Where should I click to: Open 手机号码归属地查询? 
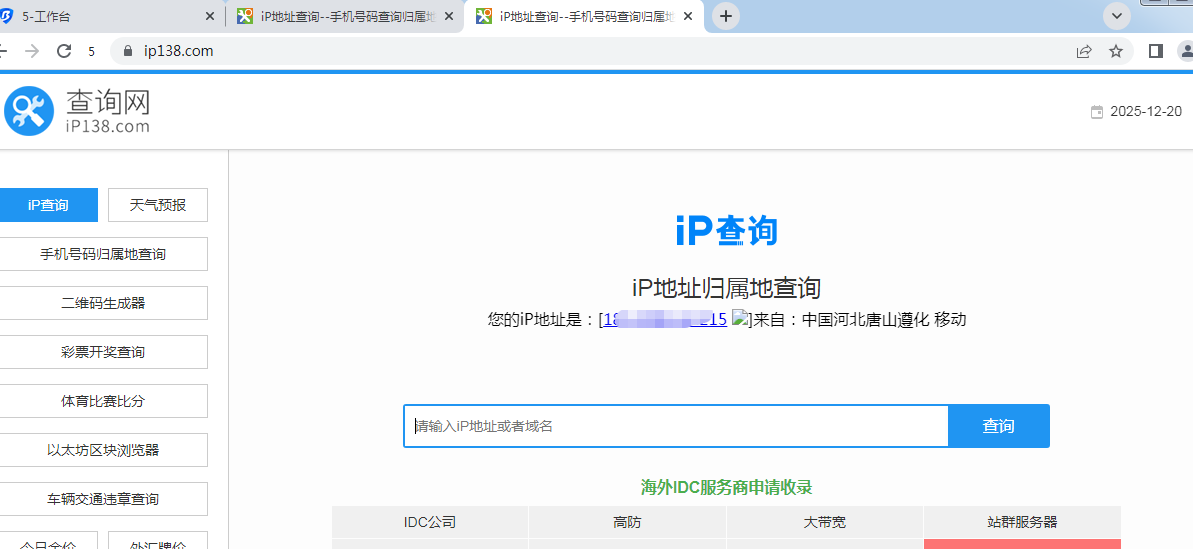point(103,254)
